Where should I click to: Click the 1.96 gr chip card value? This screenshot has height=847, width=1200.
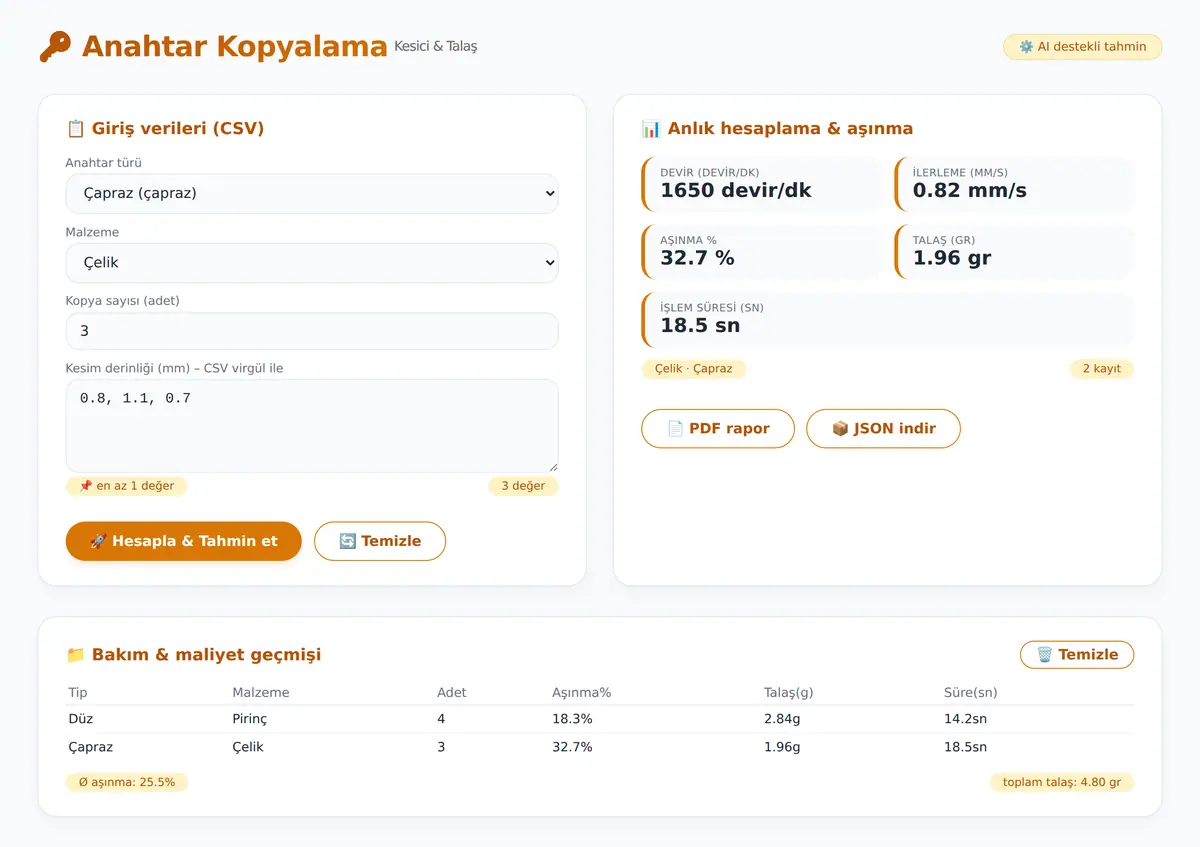click(x=952, y=258)
